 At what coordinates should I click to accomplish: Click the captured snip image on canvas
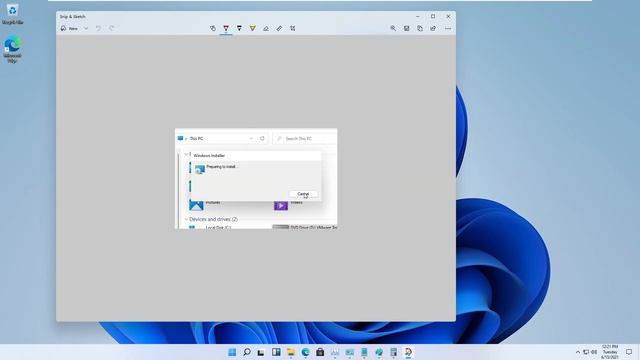click(256, 179)
